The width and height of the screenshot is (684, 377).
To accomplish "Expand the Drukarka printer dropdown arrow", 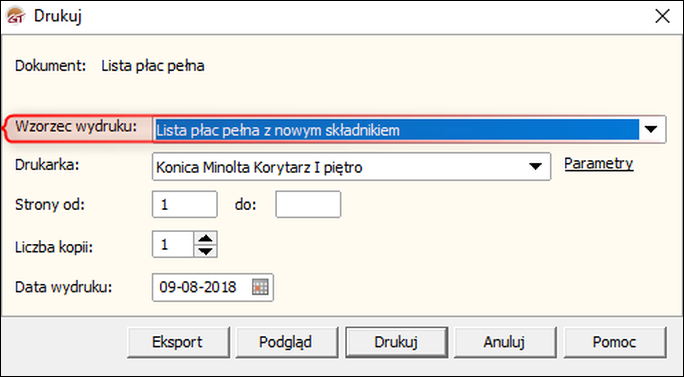I will pos(536,166).
